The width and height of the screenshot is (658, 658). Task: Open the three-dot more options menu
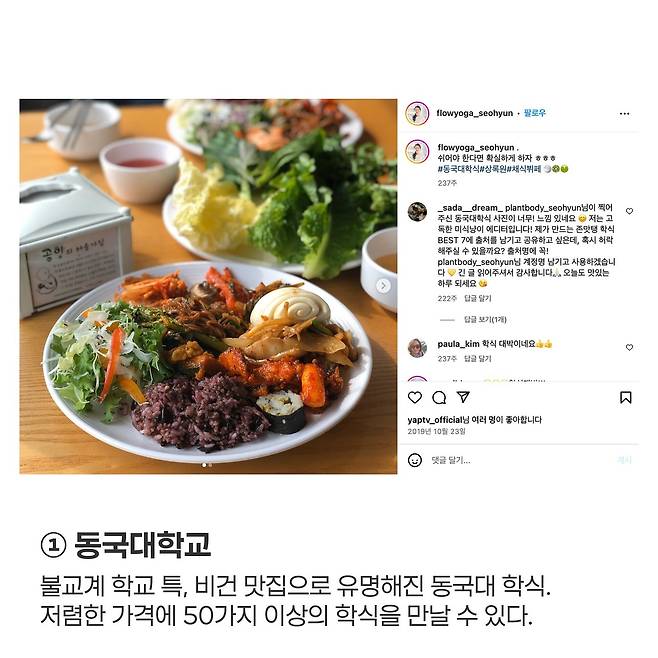click(x=624, y=114)
